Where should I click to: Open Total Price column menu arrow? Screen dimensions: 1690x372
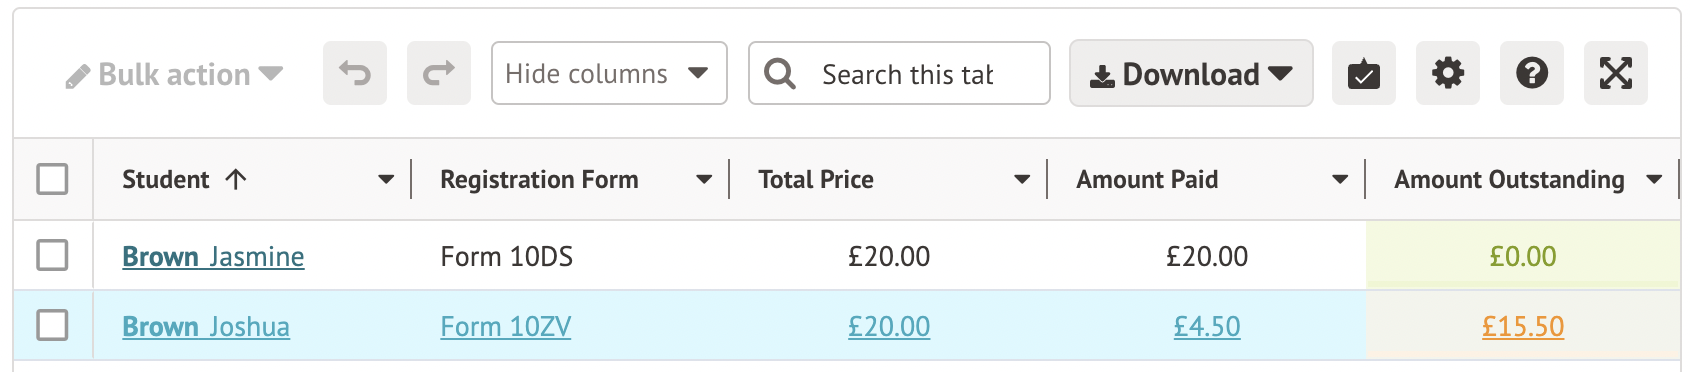(1022, 180)
